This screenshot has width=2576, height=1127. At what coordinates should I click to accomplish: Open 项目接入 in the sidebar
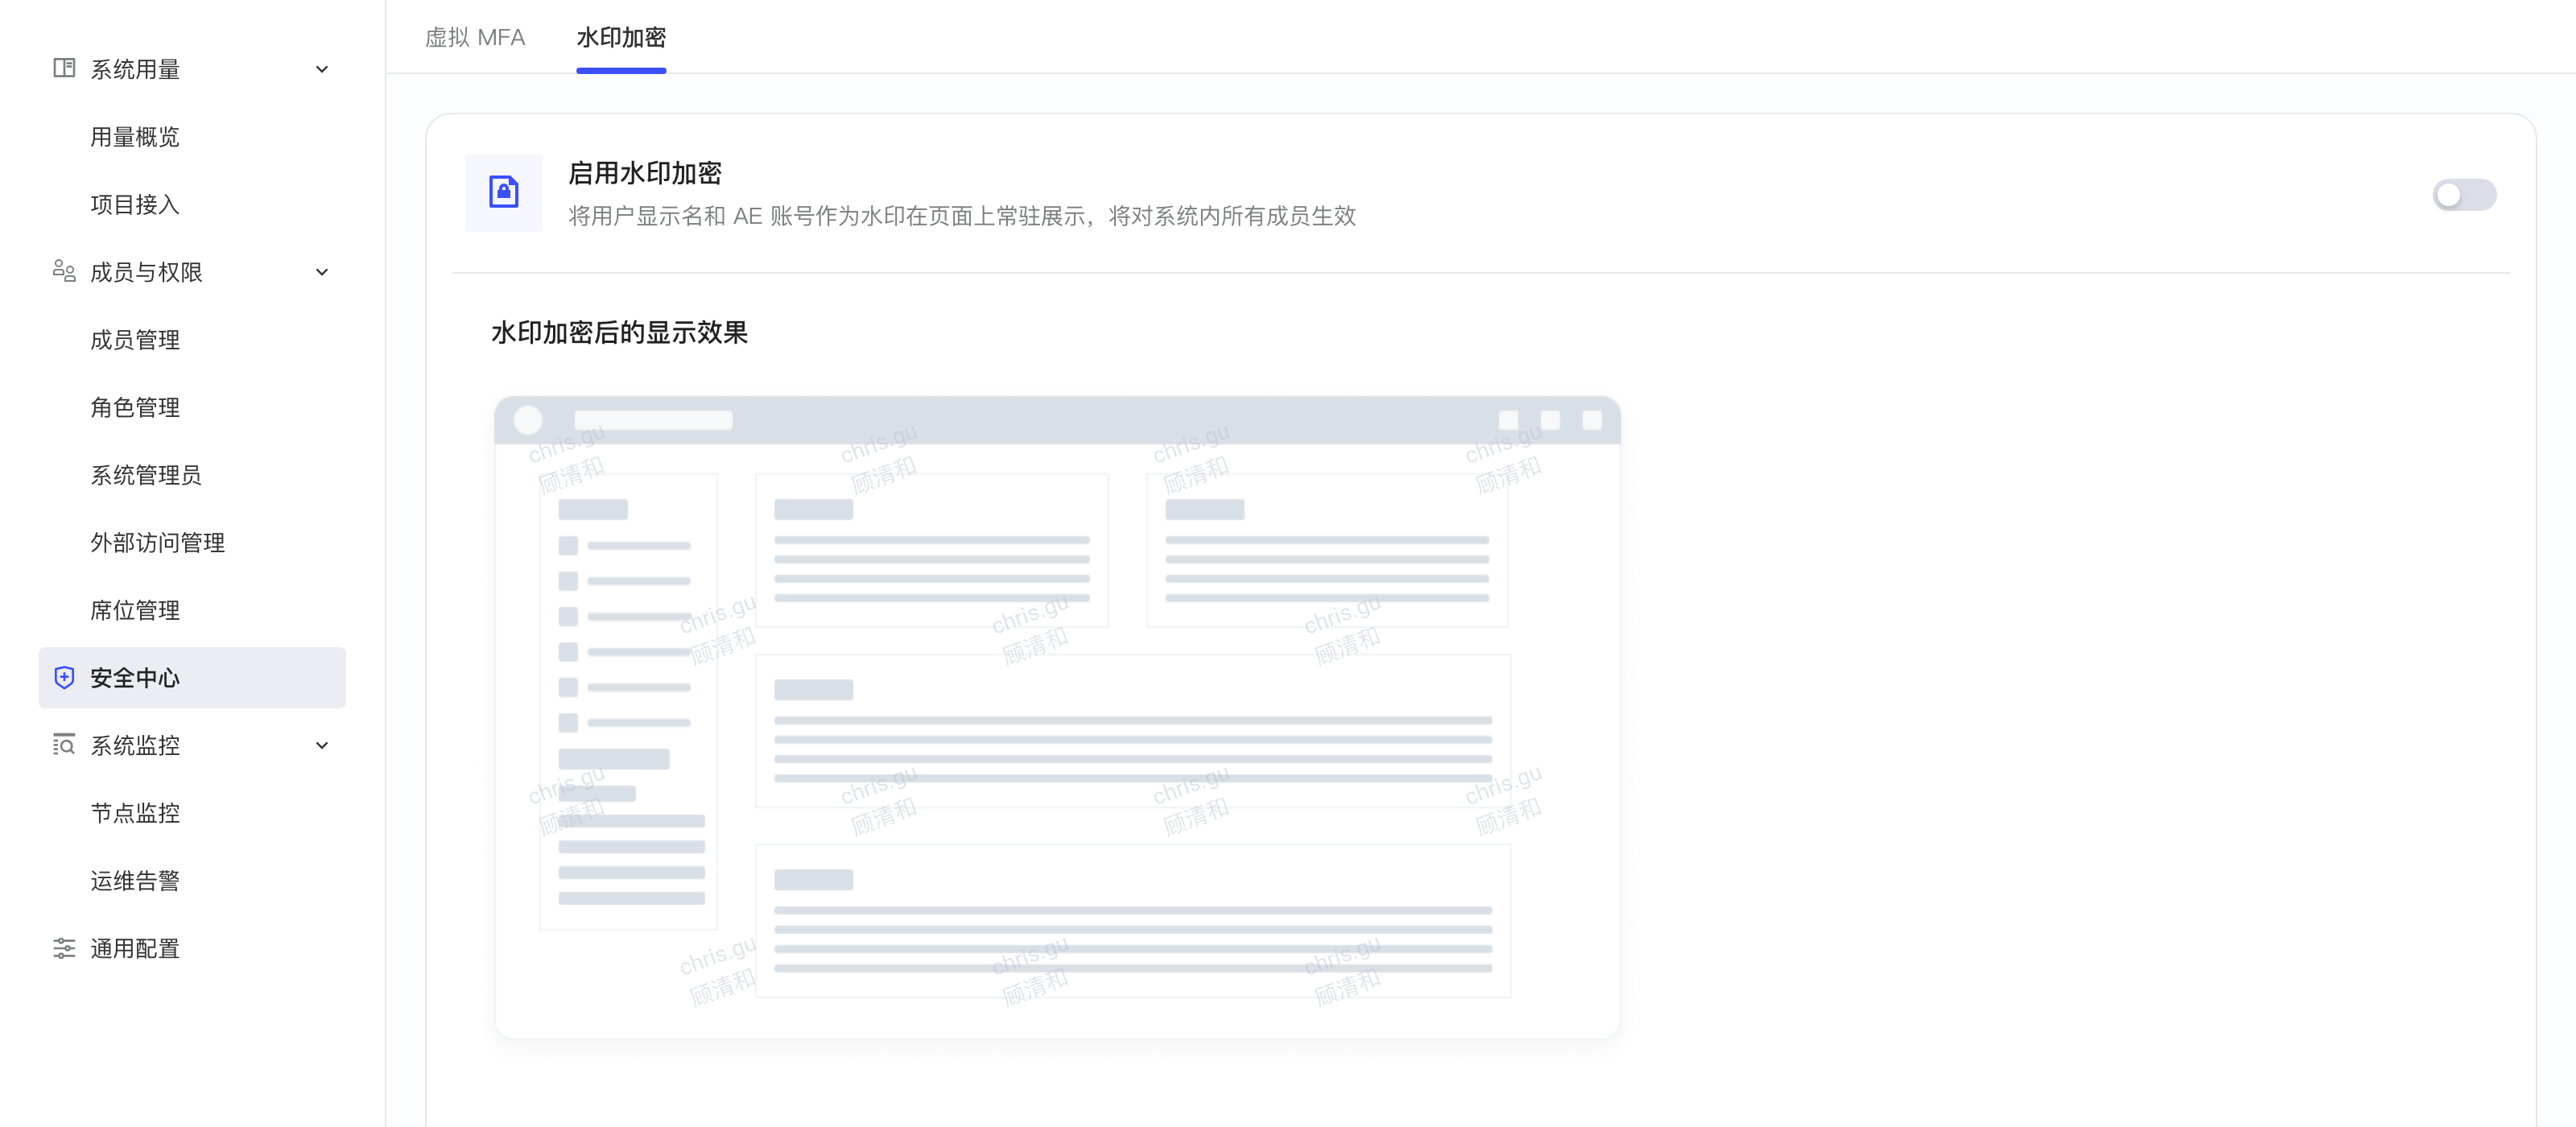click(135, 204)
